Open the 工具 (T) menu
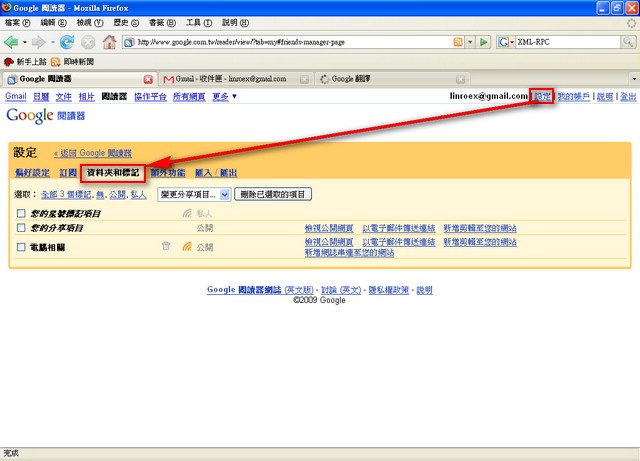Image resolution: width=640 pixels, height=461 pixels. (199, 23)
